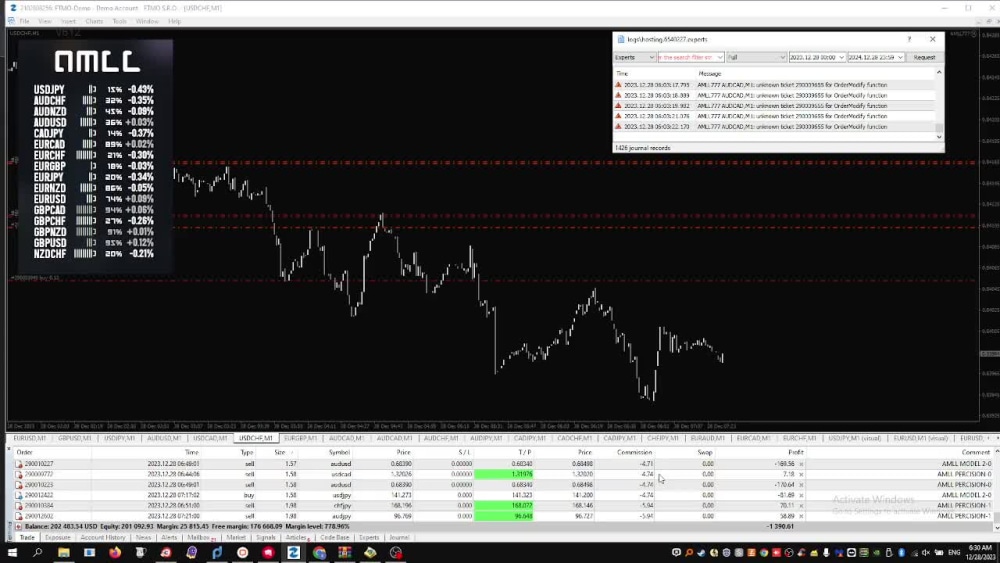Open the Mailbox terminal tab

[x=199, y=537]
